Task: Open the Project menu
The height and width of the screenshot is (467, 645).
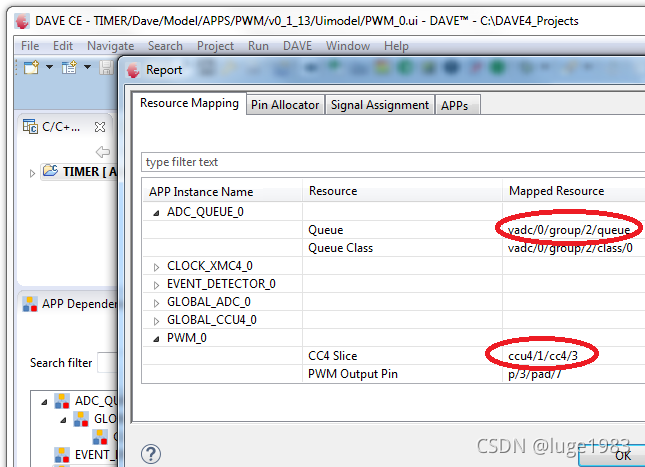Action: pos(215,46)
